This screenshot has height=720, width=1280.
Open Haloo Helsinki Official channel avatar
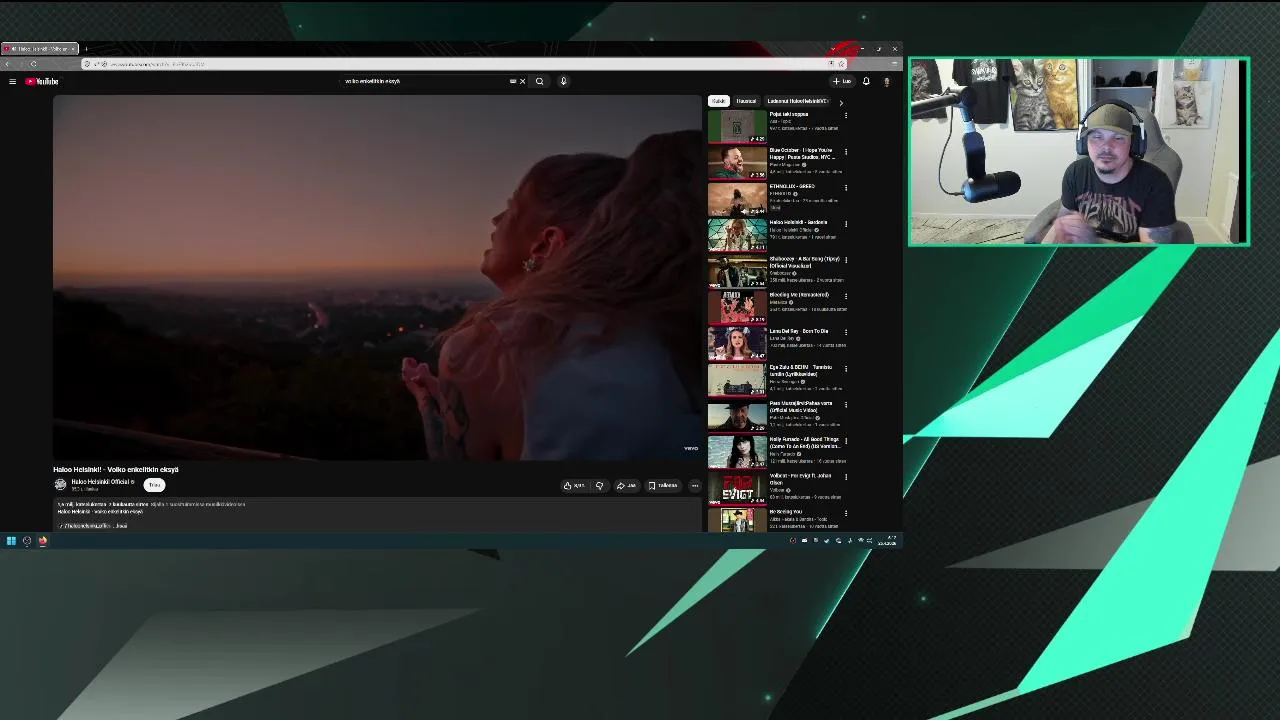[60, 485]
